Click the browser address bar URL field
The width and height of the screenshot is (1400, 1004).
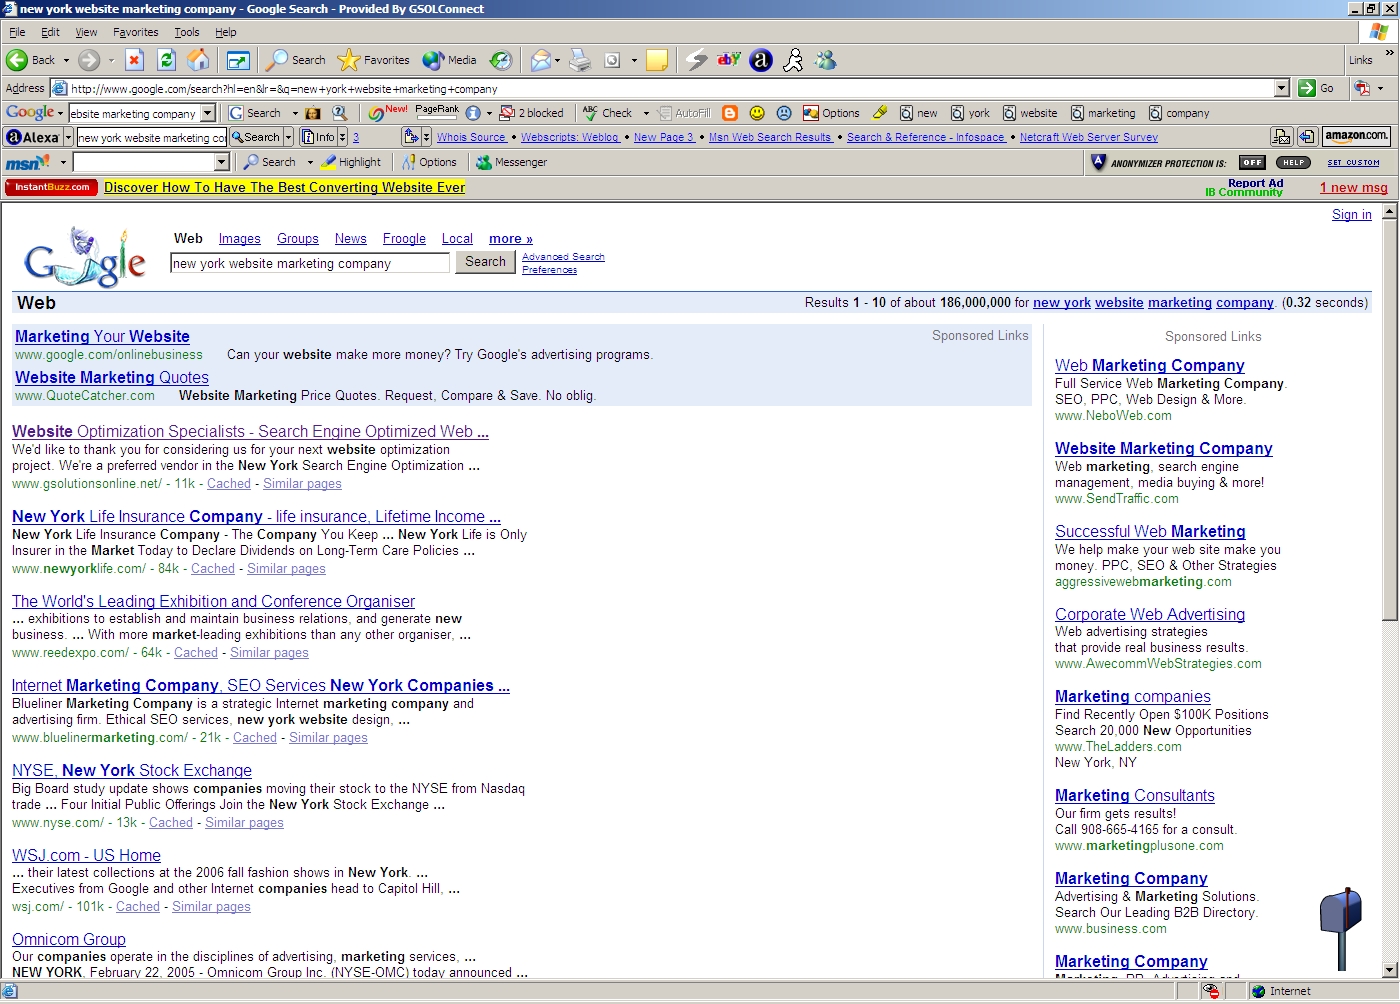(670, 88)
